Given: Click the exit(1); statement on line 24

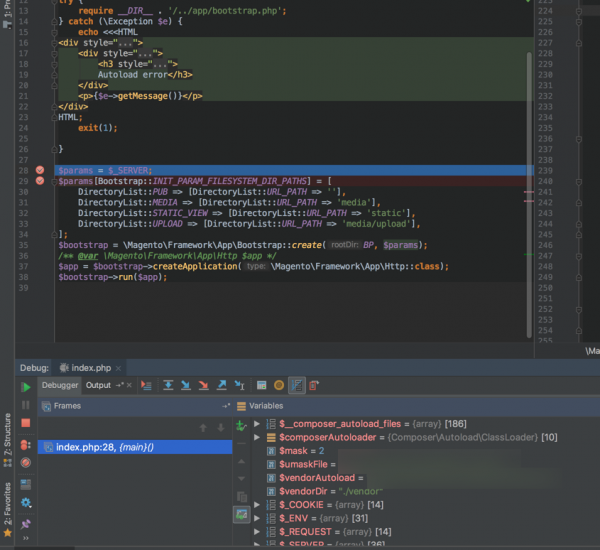Looking at the screenshot, I should 98,128.
